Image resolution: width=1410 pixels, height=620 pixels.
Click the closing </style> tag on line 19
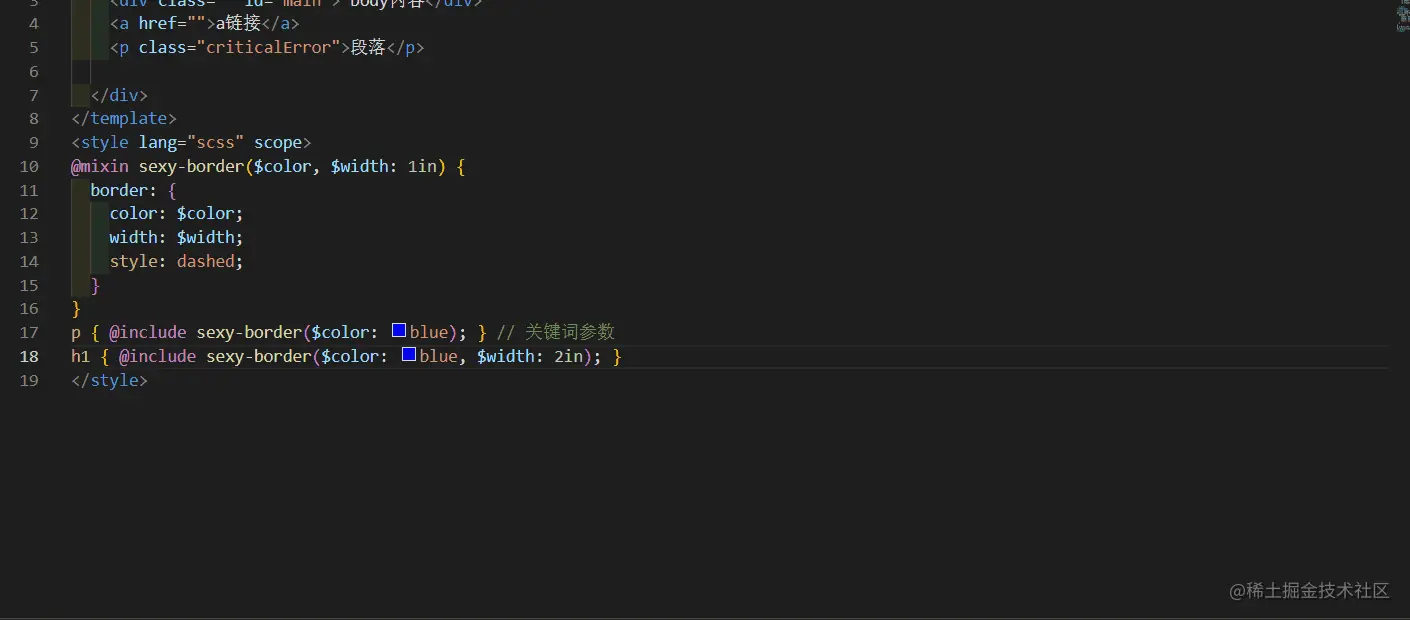pos(108,380)
